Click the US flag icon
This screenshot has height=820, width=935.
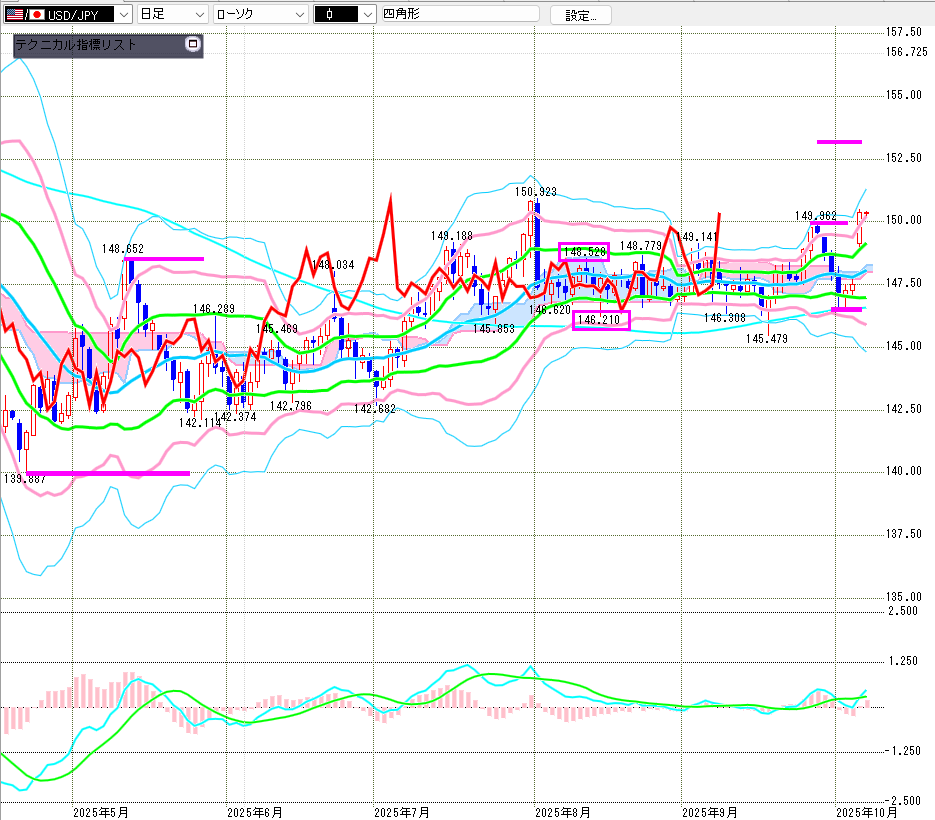coord(15,15)
